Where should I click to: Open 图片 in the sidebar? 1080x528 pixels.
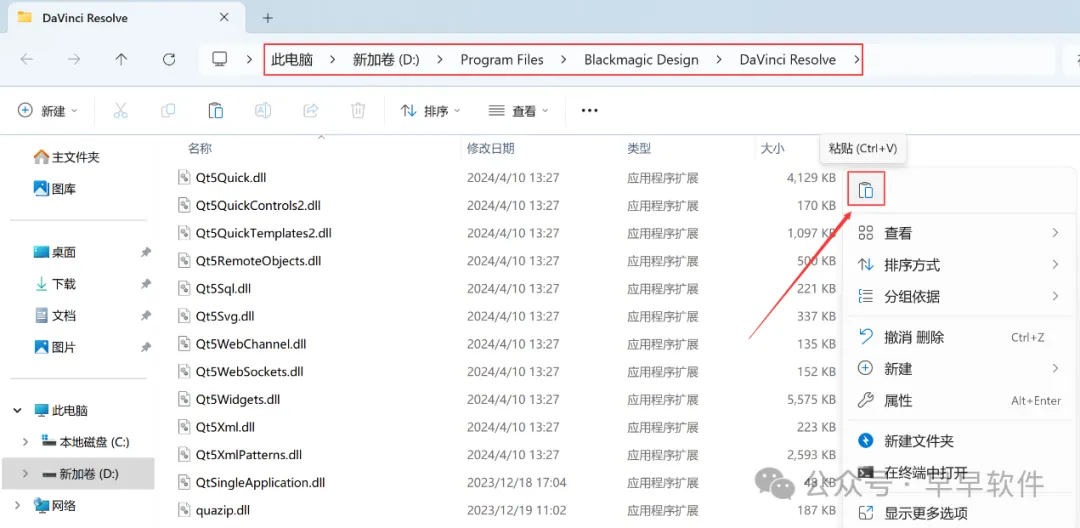(54, 348)
